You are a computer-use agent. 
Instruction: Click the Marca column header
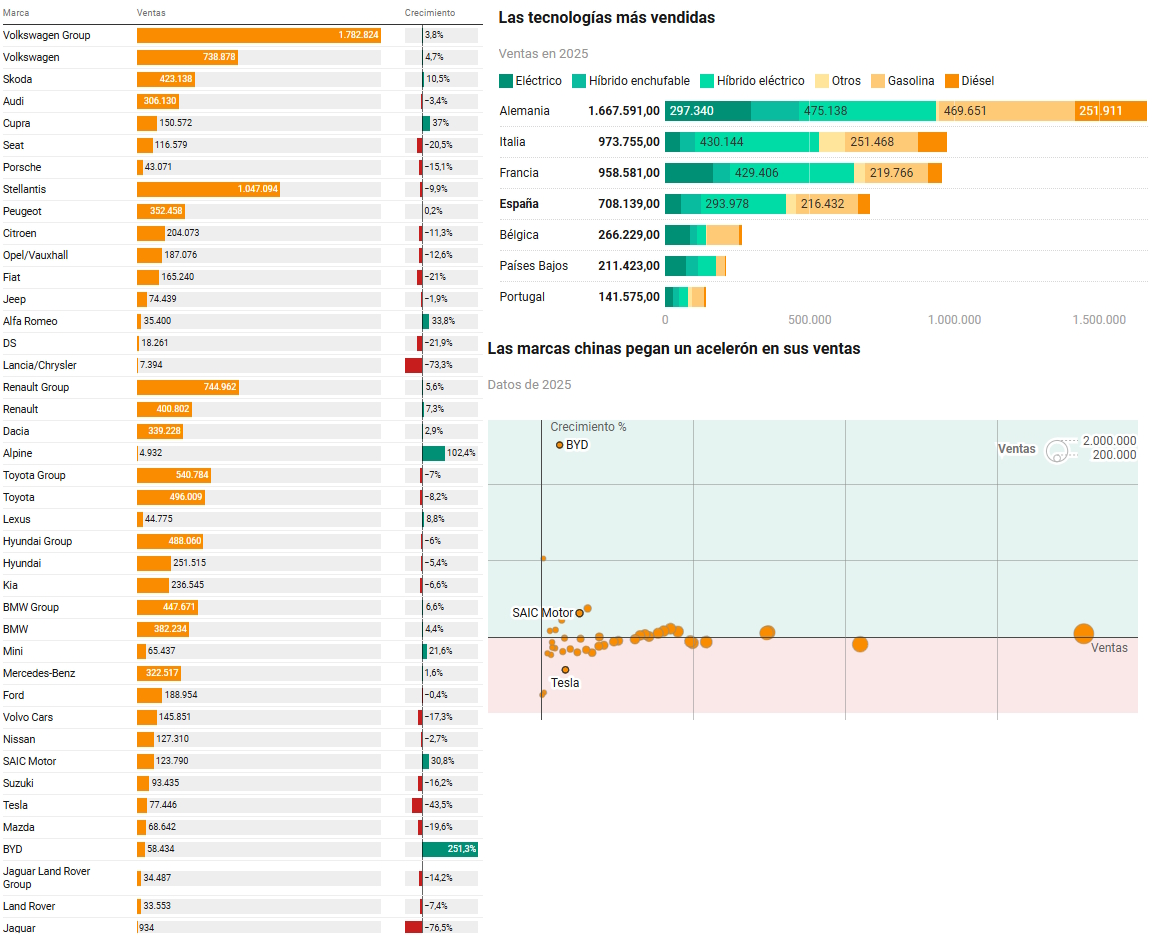pos(16,13)
